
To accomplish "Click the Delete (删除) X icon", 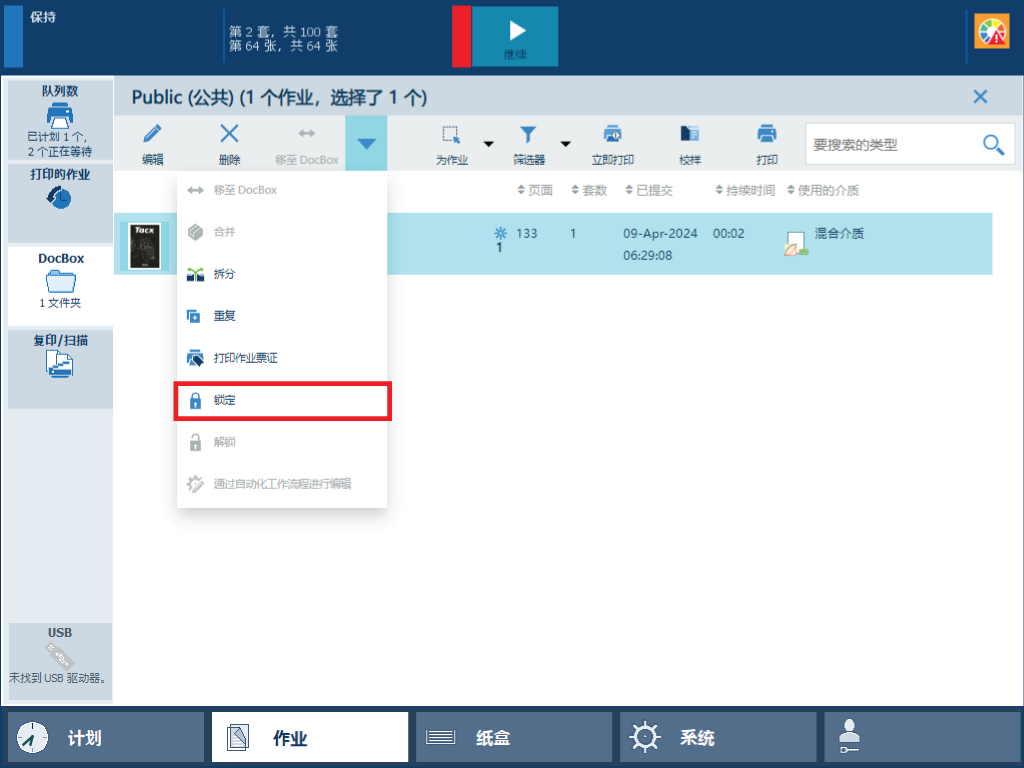I will 229,134.
